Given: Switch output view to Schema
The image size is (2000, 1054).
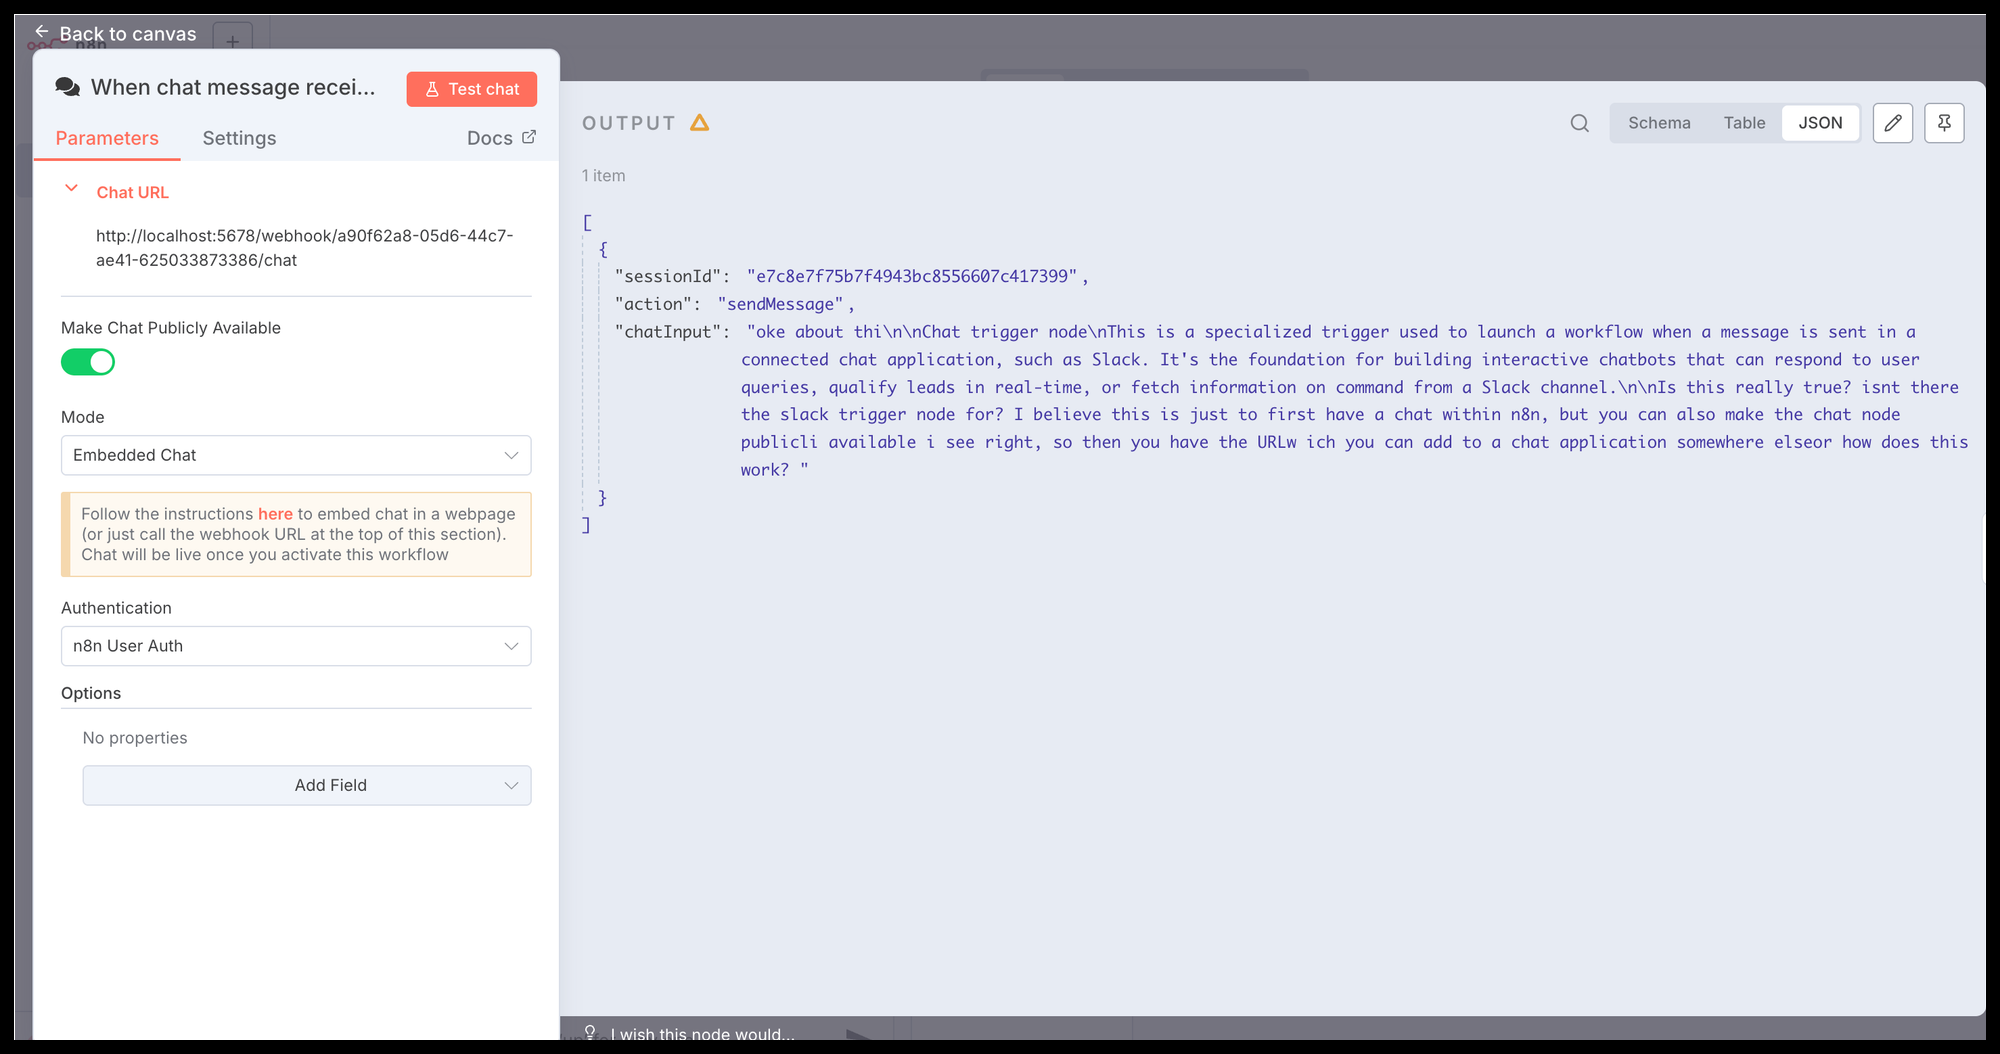Looking at the screenshot, I should click(x=1659, y=123).
